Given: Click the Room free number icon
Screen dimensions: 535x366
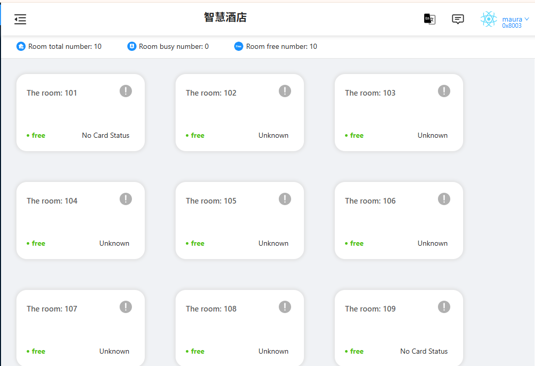Looking at the screenshot, I should pos(238,46).
